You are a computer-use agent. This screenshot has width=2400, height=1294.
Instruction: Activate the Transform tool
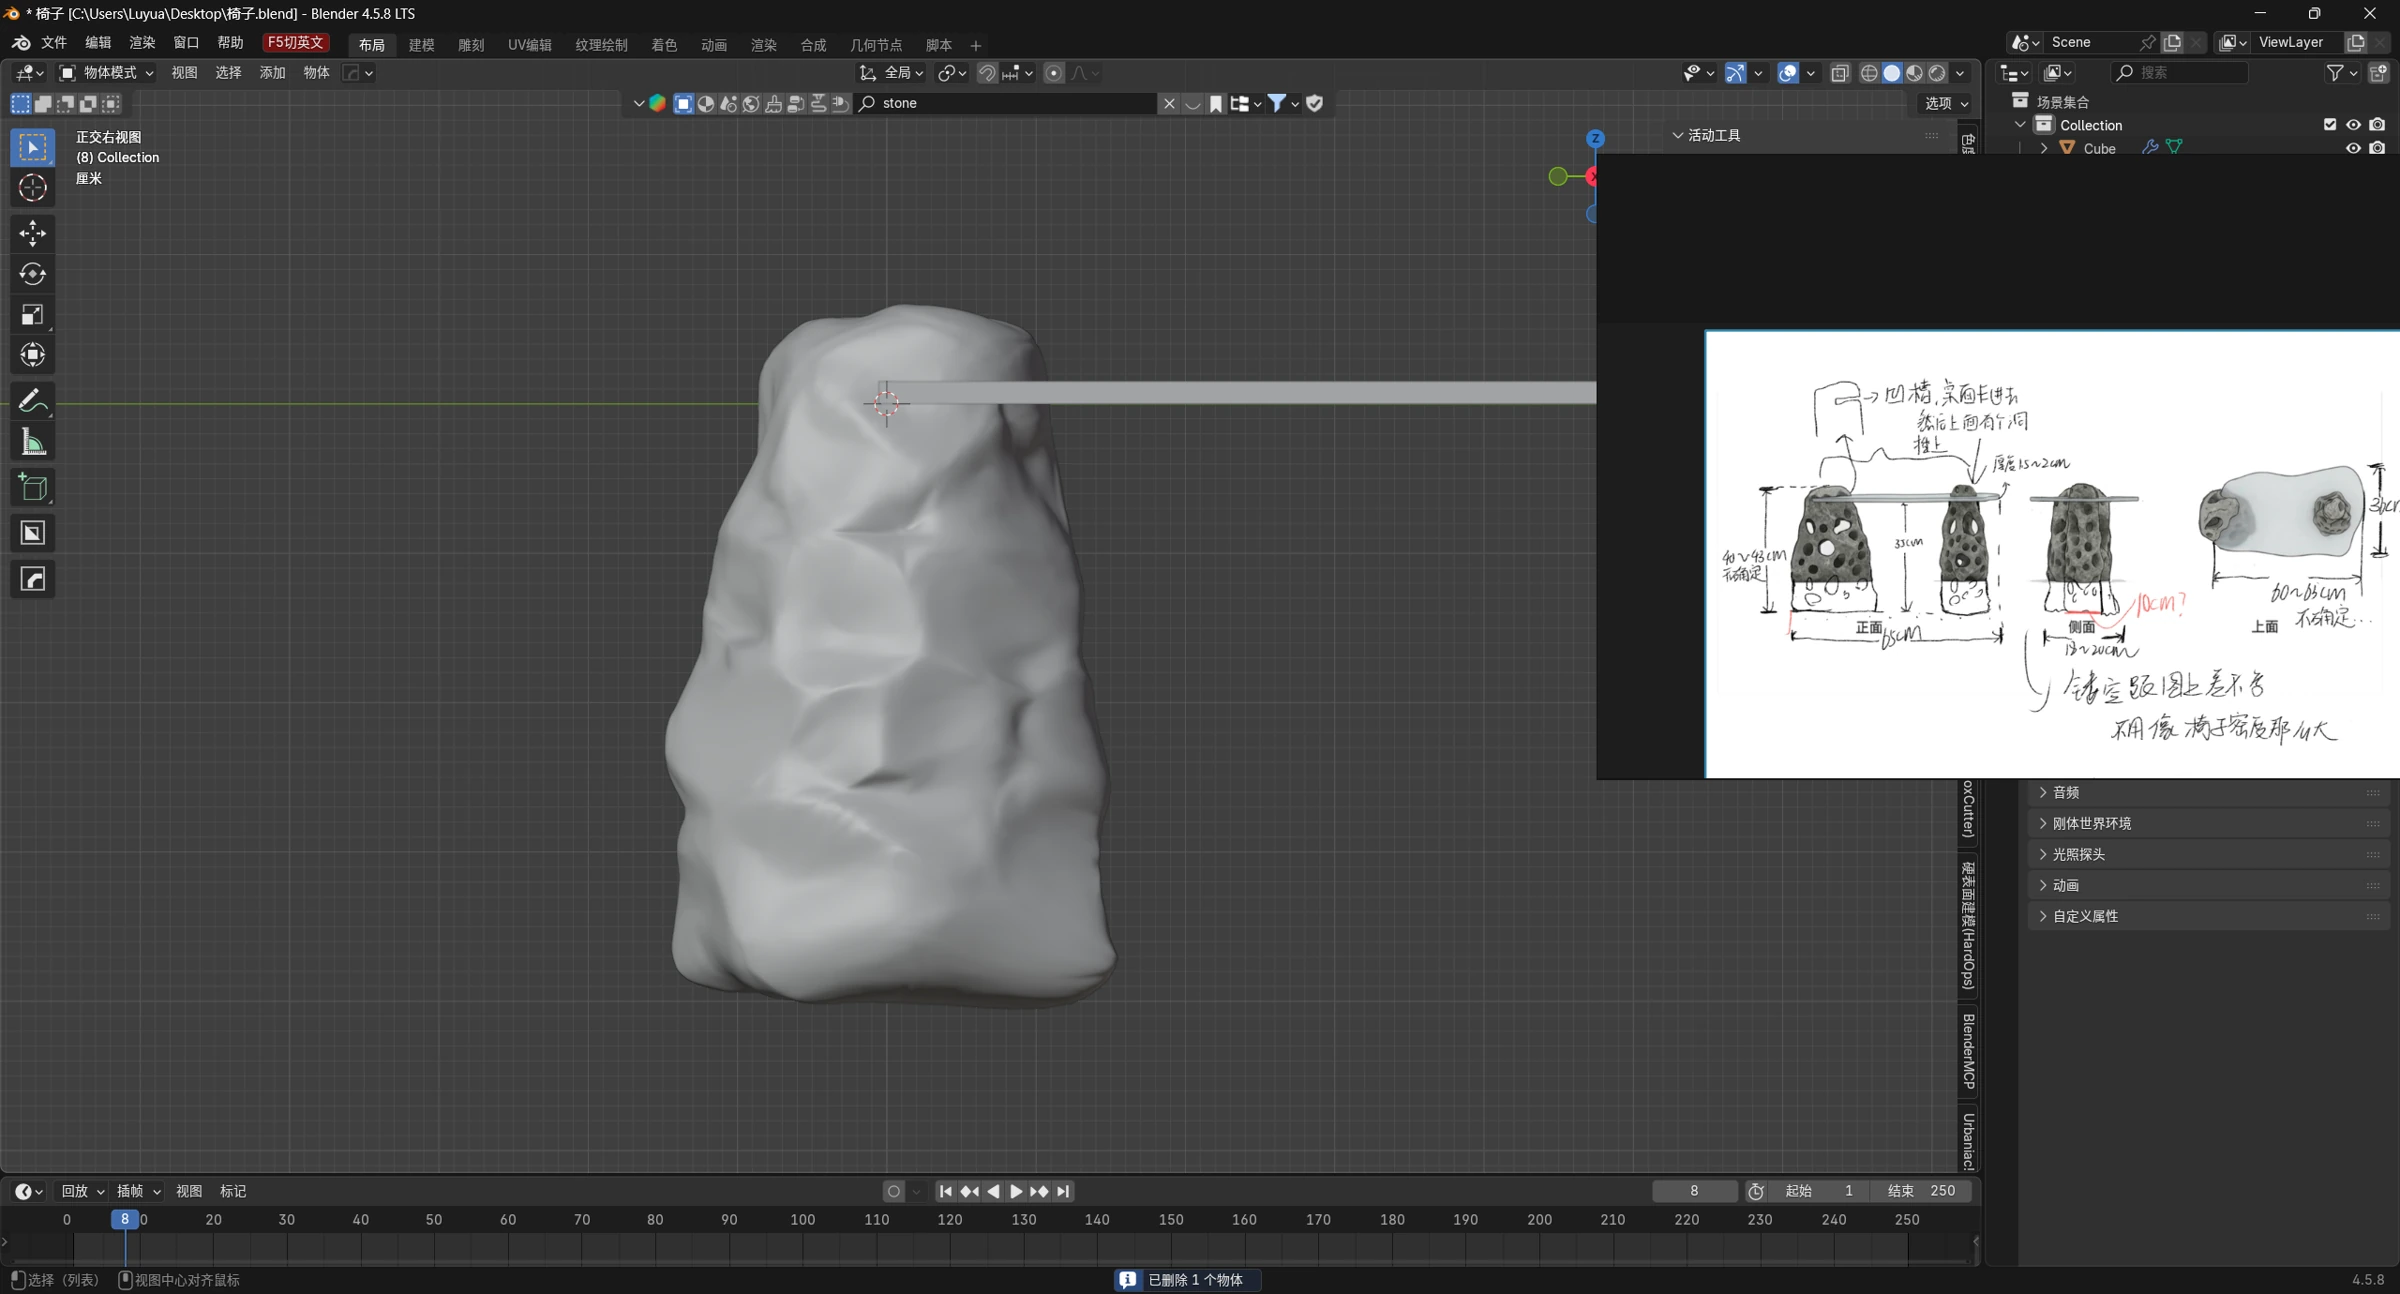point(32,355)
